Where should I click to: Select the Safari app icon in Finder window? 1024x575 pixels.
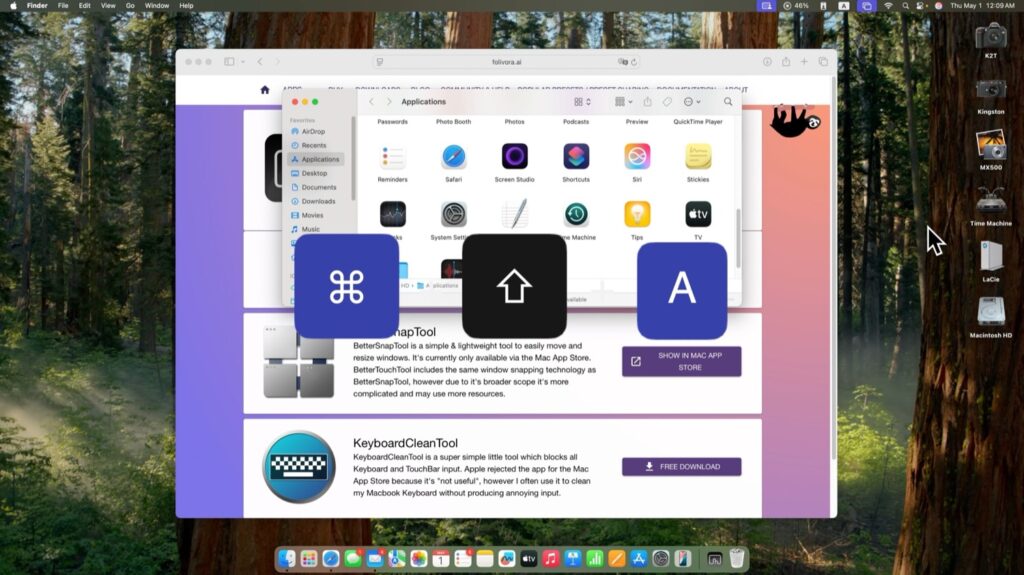pos(453,157)
